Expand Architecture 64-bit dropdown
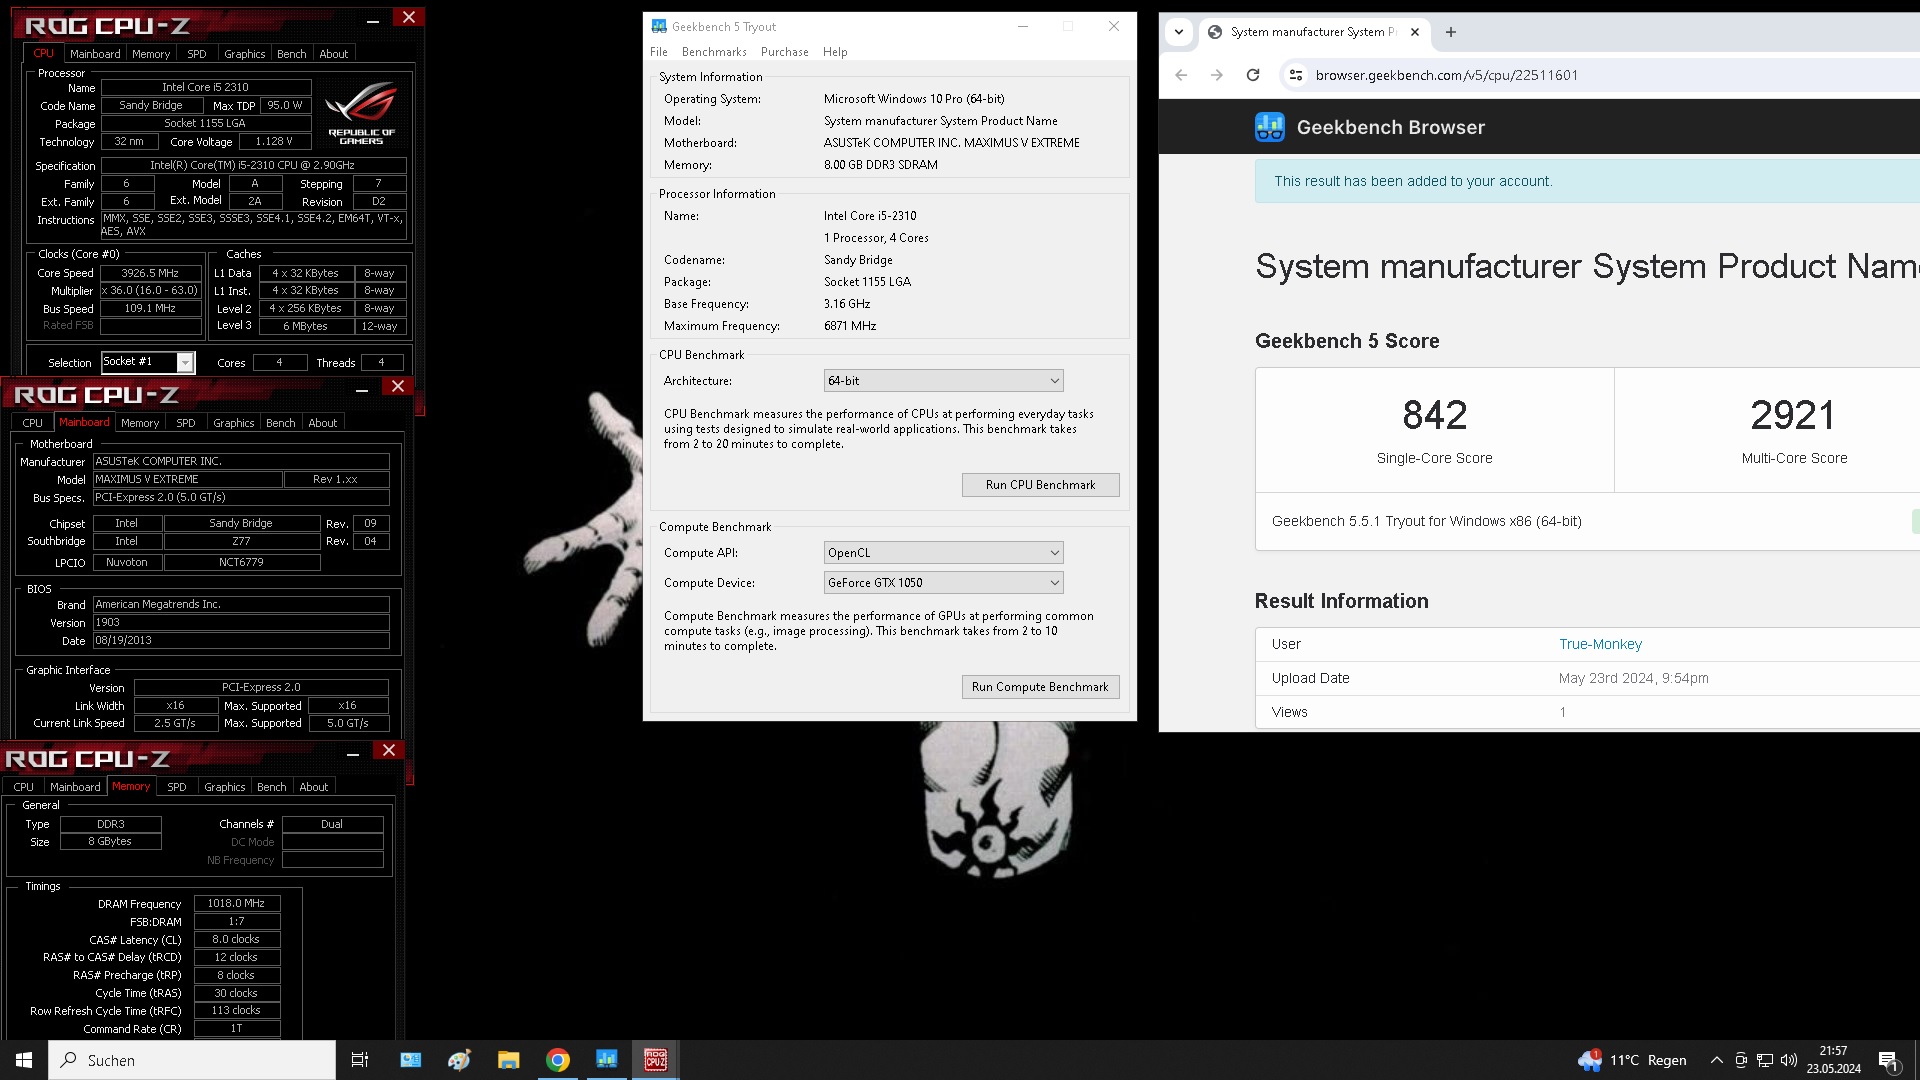1920x1080 pixels. pos(943,381)
